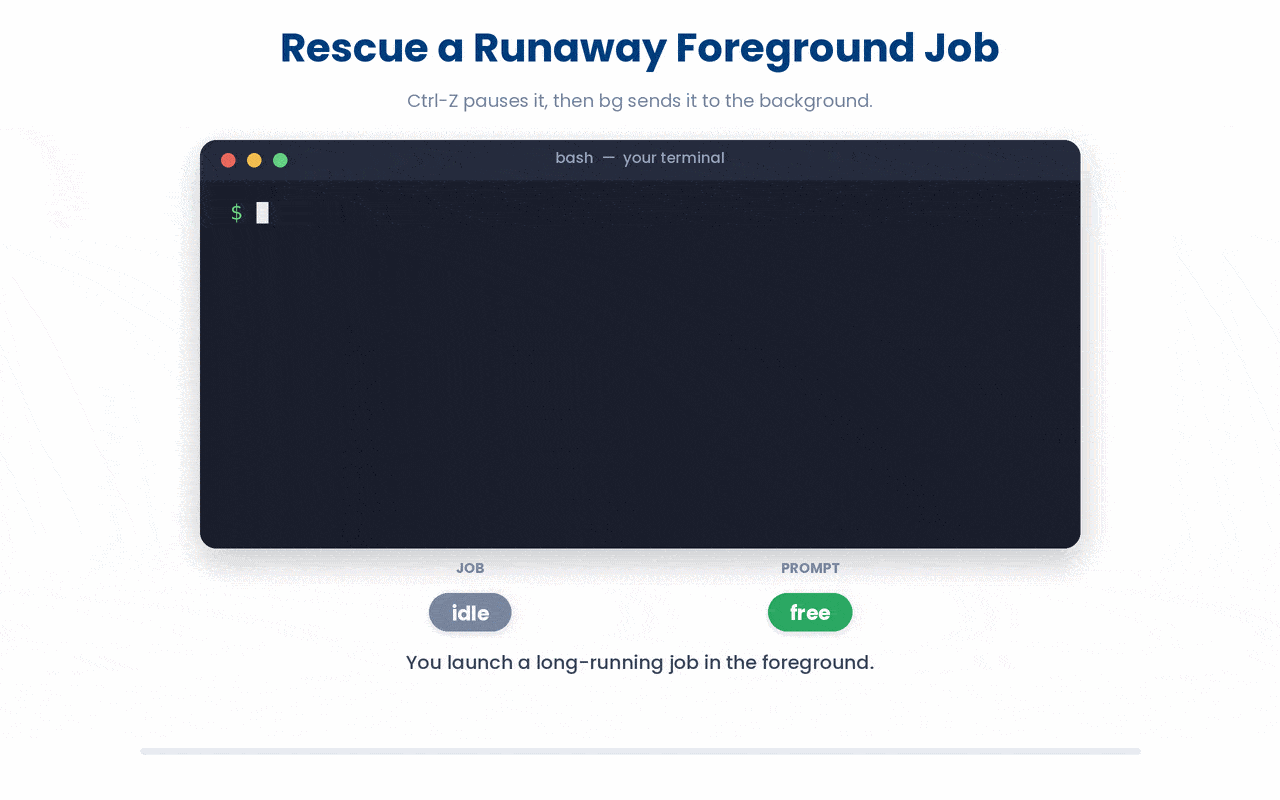
Task: Click the green maximize dot on terminal
Action: pos(280,160)
